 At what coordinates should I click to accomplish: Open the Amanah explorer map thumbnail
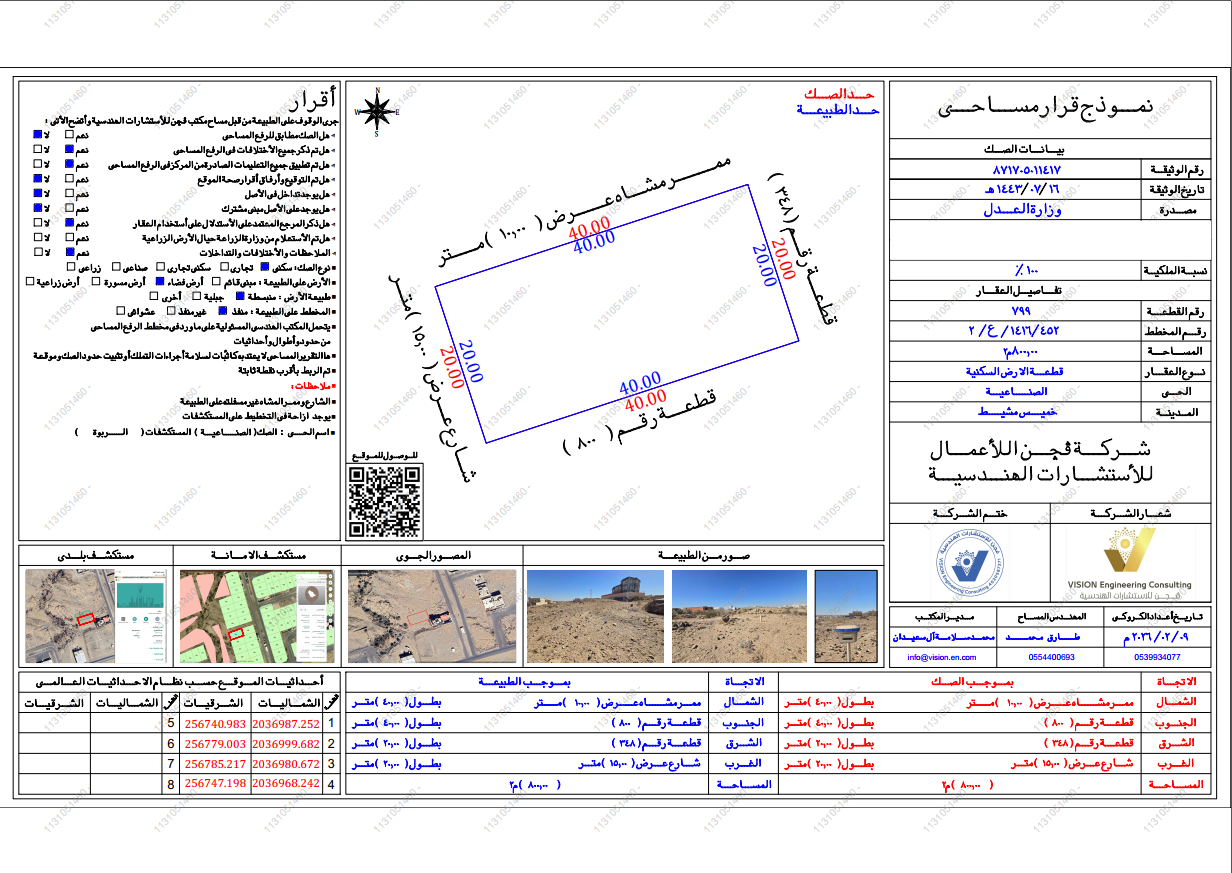258,618
